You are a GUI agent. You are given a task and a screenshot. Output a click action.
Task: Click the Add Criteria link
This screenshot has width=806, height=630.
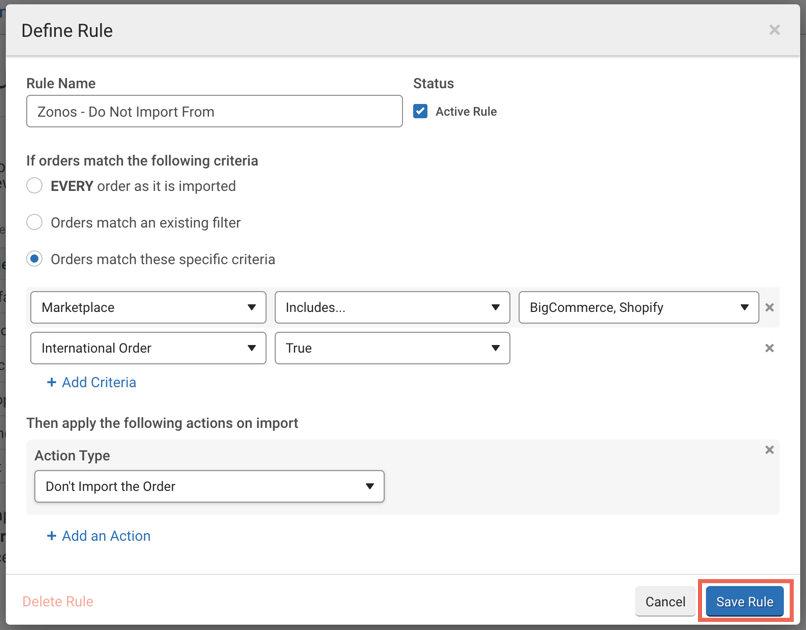click(x=91, y=382)
